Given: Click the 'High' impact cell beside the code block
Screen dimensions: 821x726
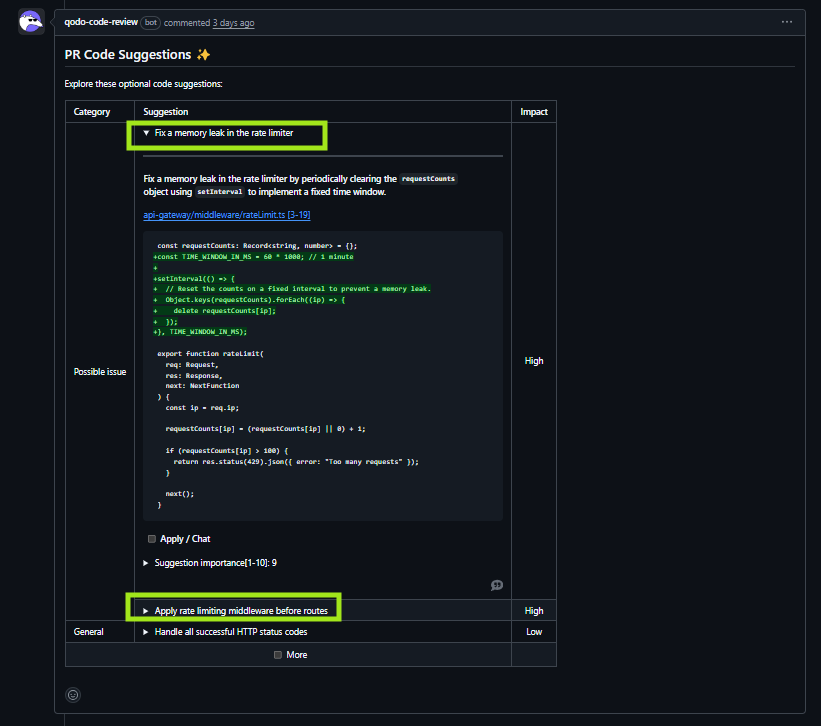Looking at the screenshot, I should coord(534,361).
